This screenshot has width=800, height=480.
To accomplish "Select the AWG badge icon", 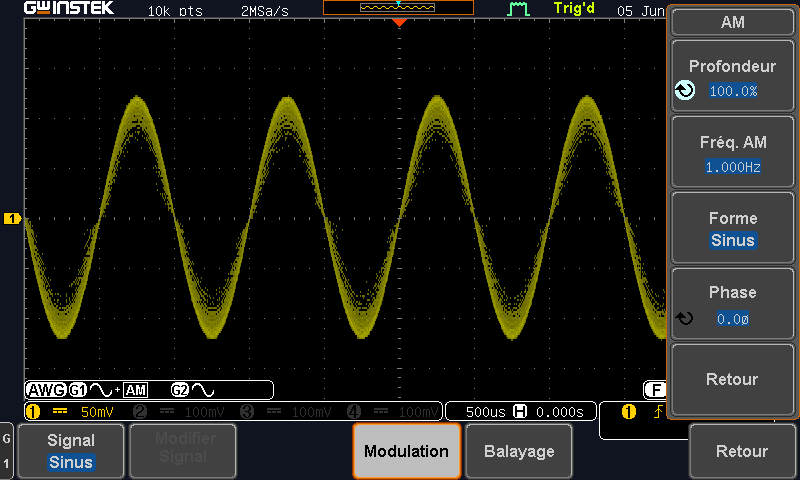I will [x=46, y=390].
